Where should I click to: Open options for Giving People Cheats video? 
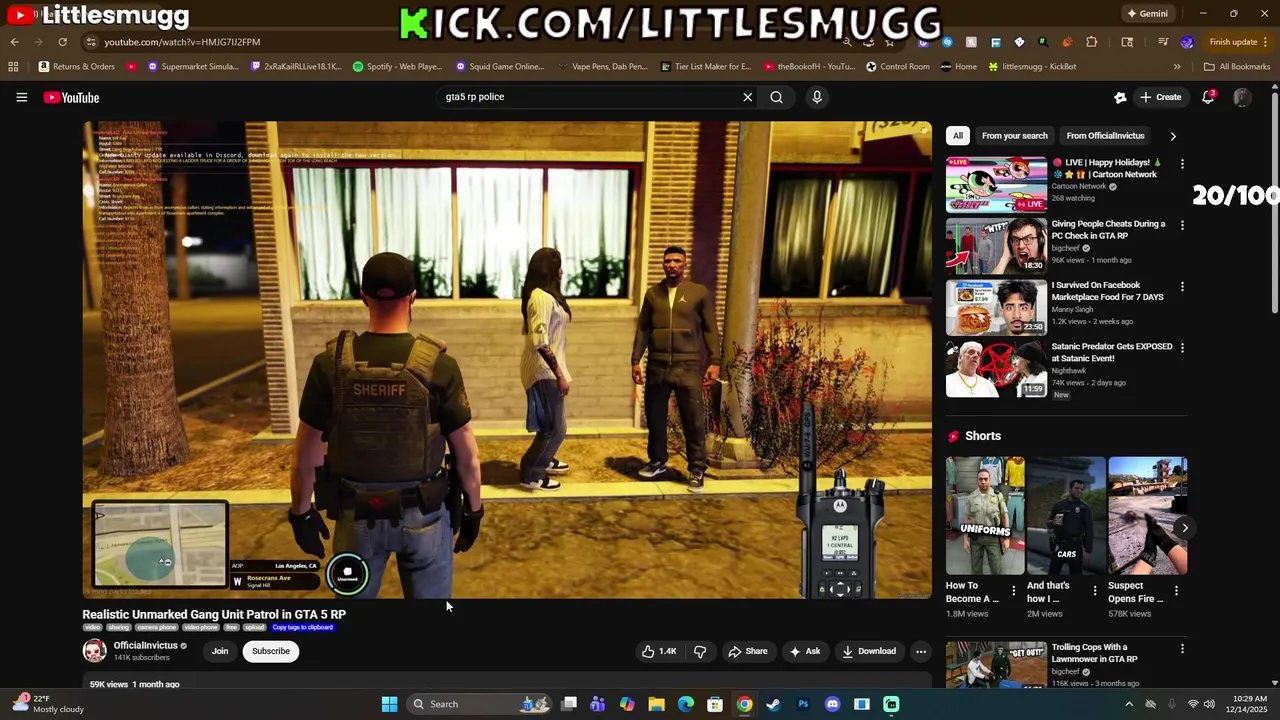coord(1182,225)
